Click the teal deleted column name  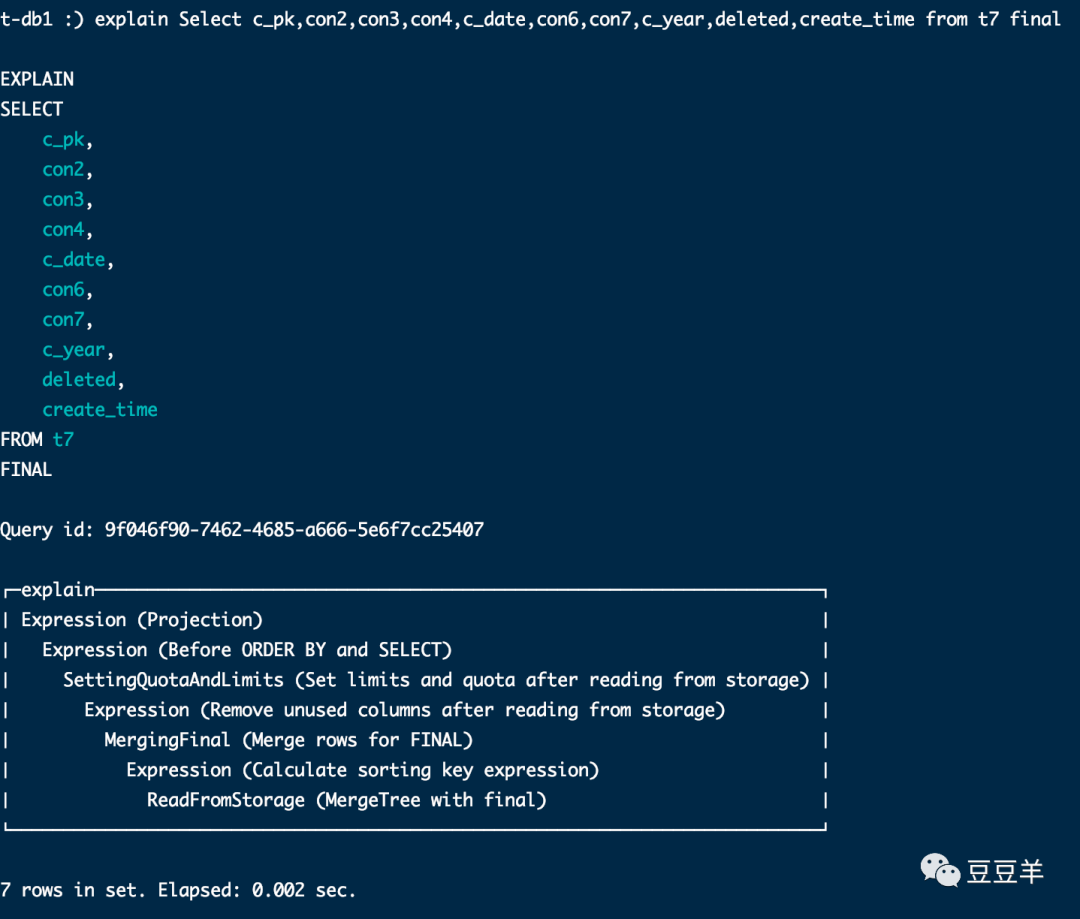point(79,380)
